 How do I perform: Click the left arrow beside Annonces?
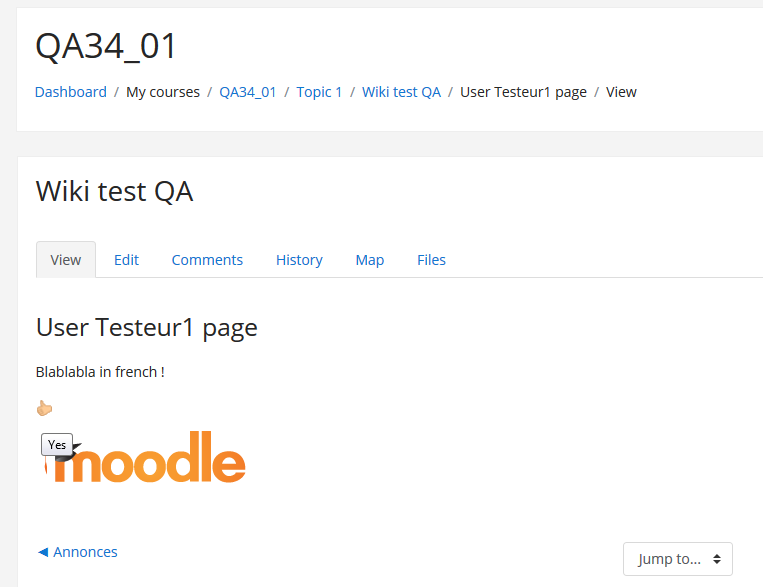click(x=43, y=552)
